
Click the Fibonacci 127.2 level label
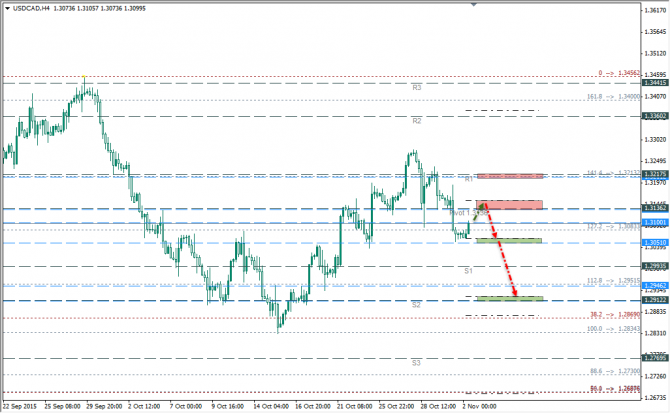coord(614,227)
